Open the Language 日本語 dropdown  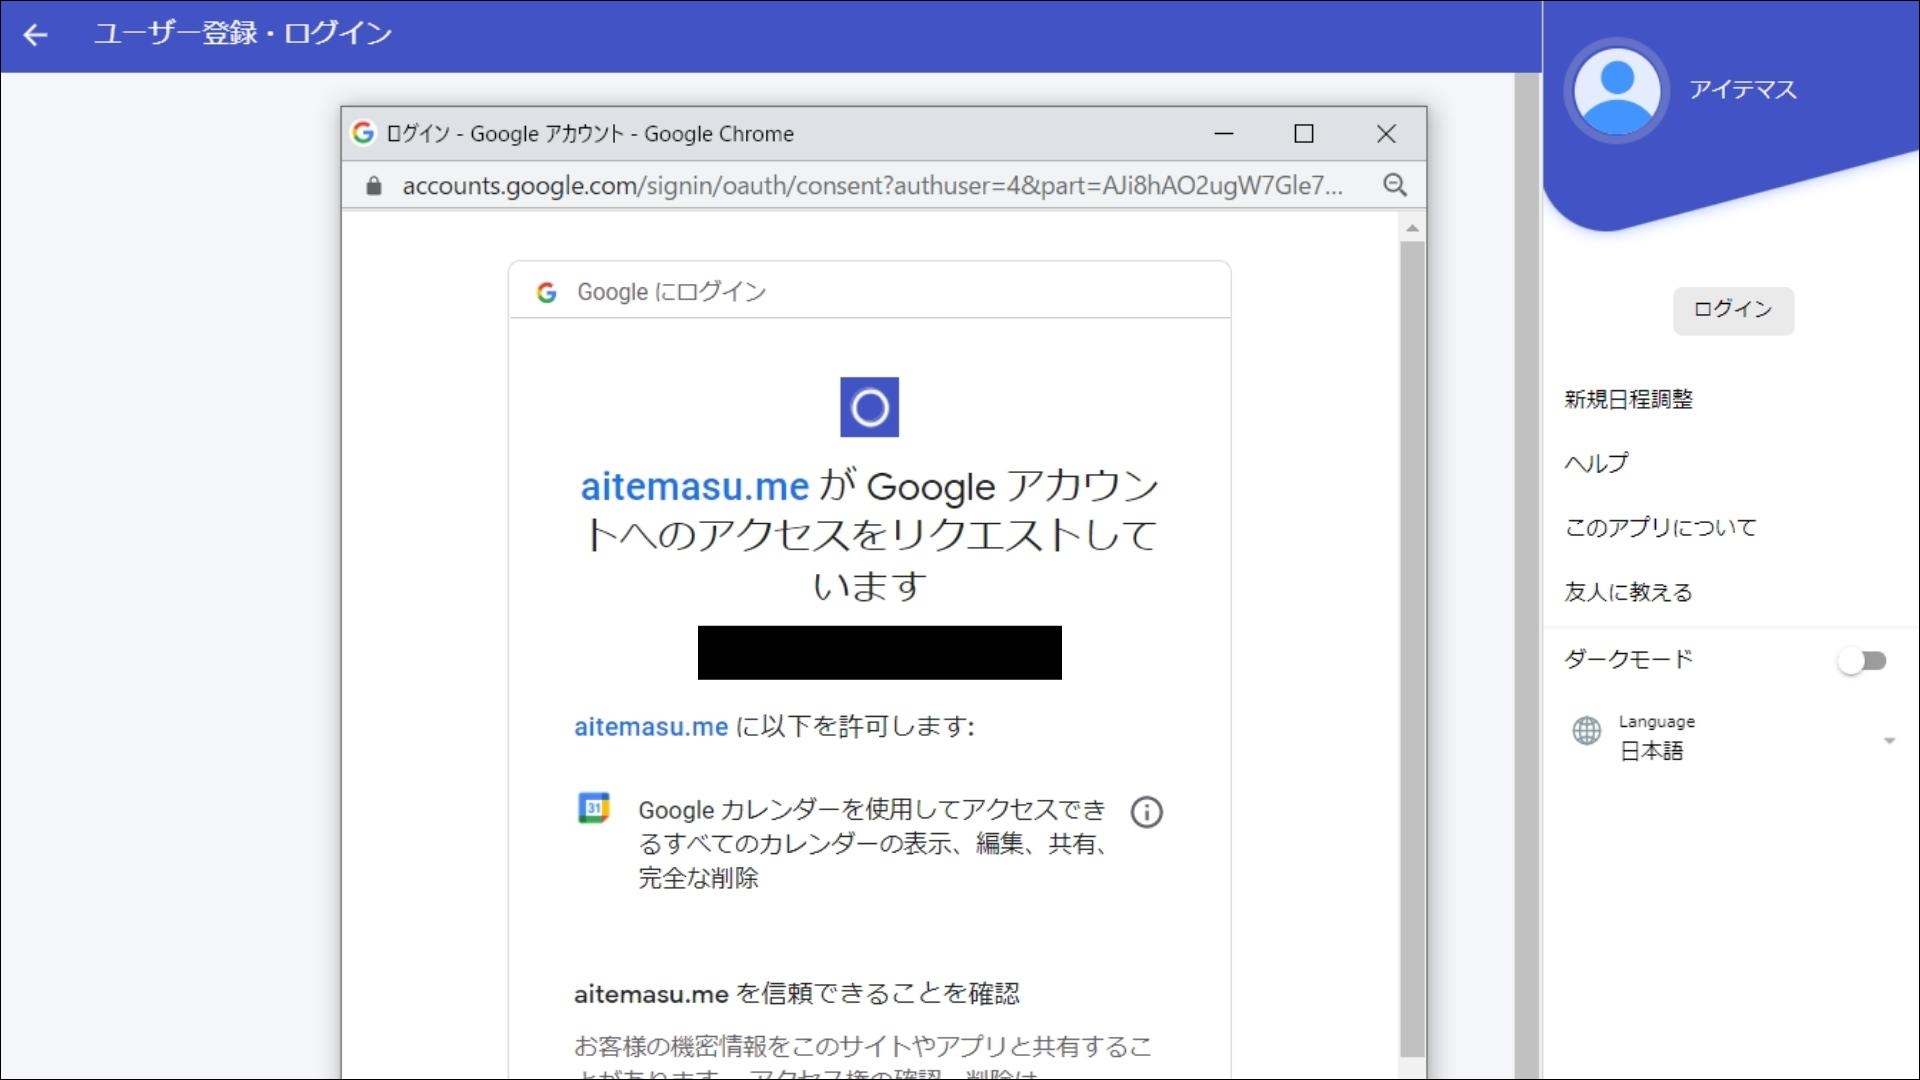(1889, 740)
